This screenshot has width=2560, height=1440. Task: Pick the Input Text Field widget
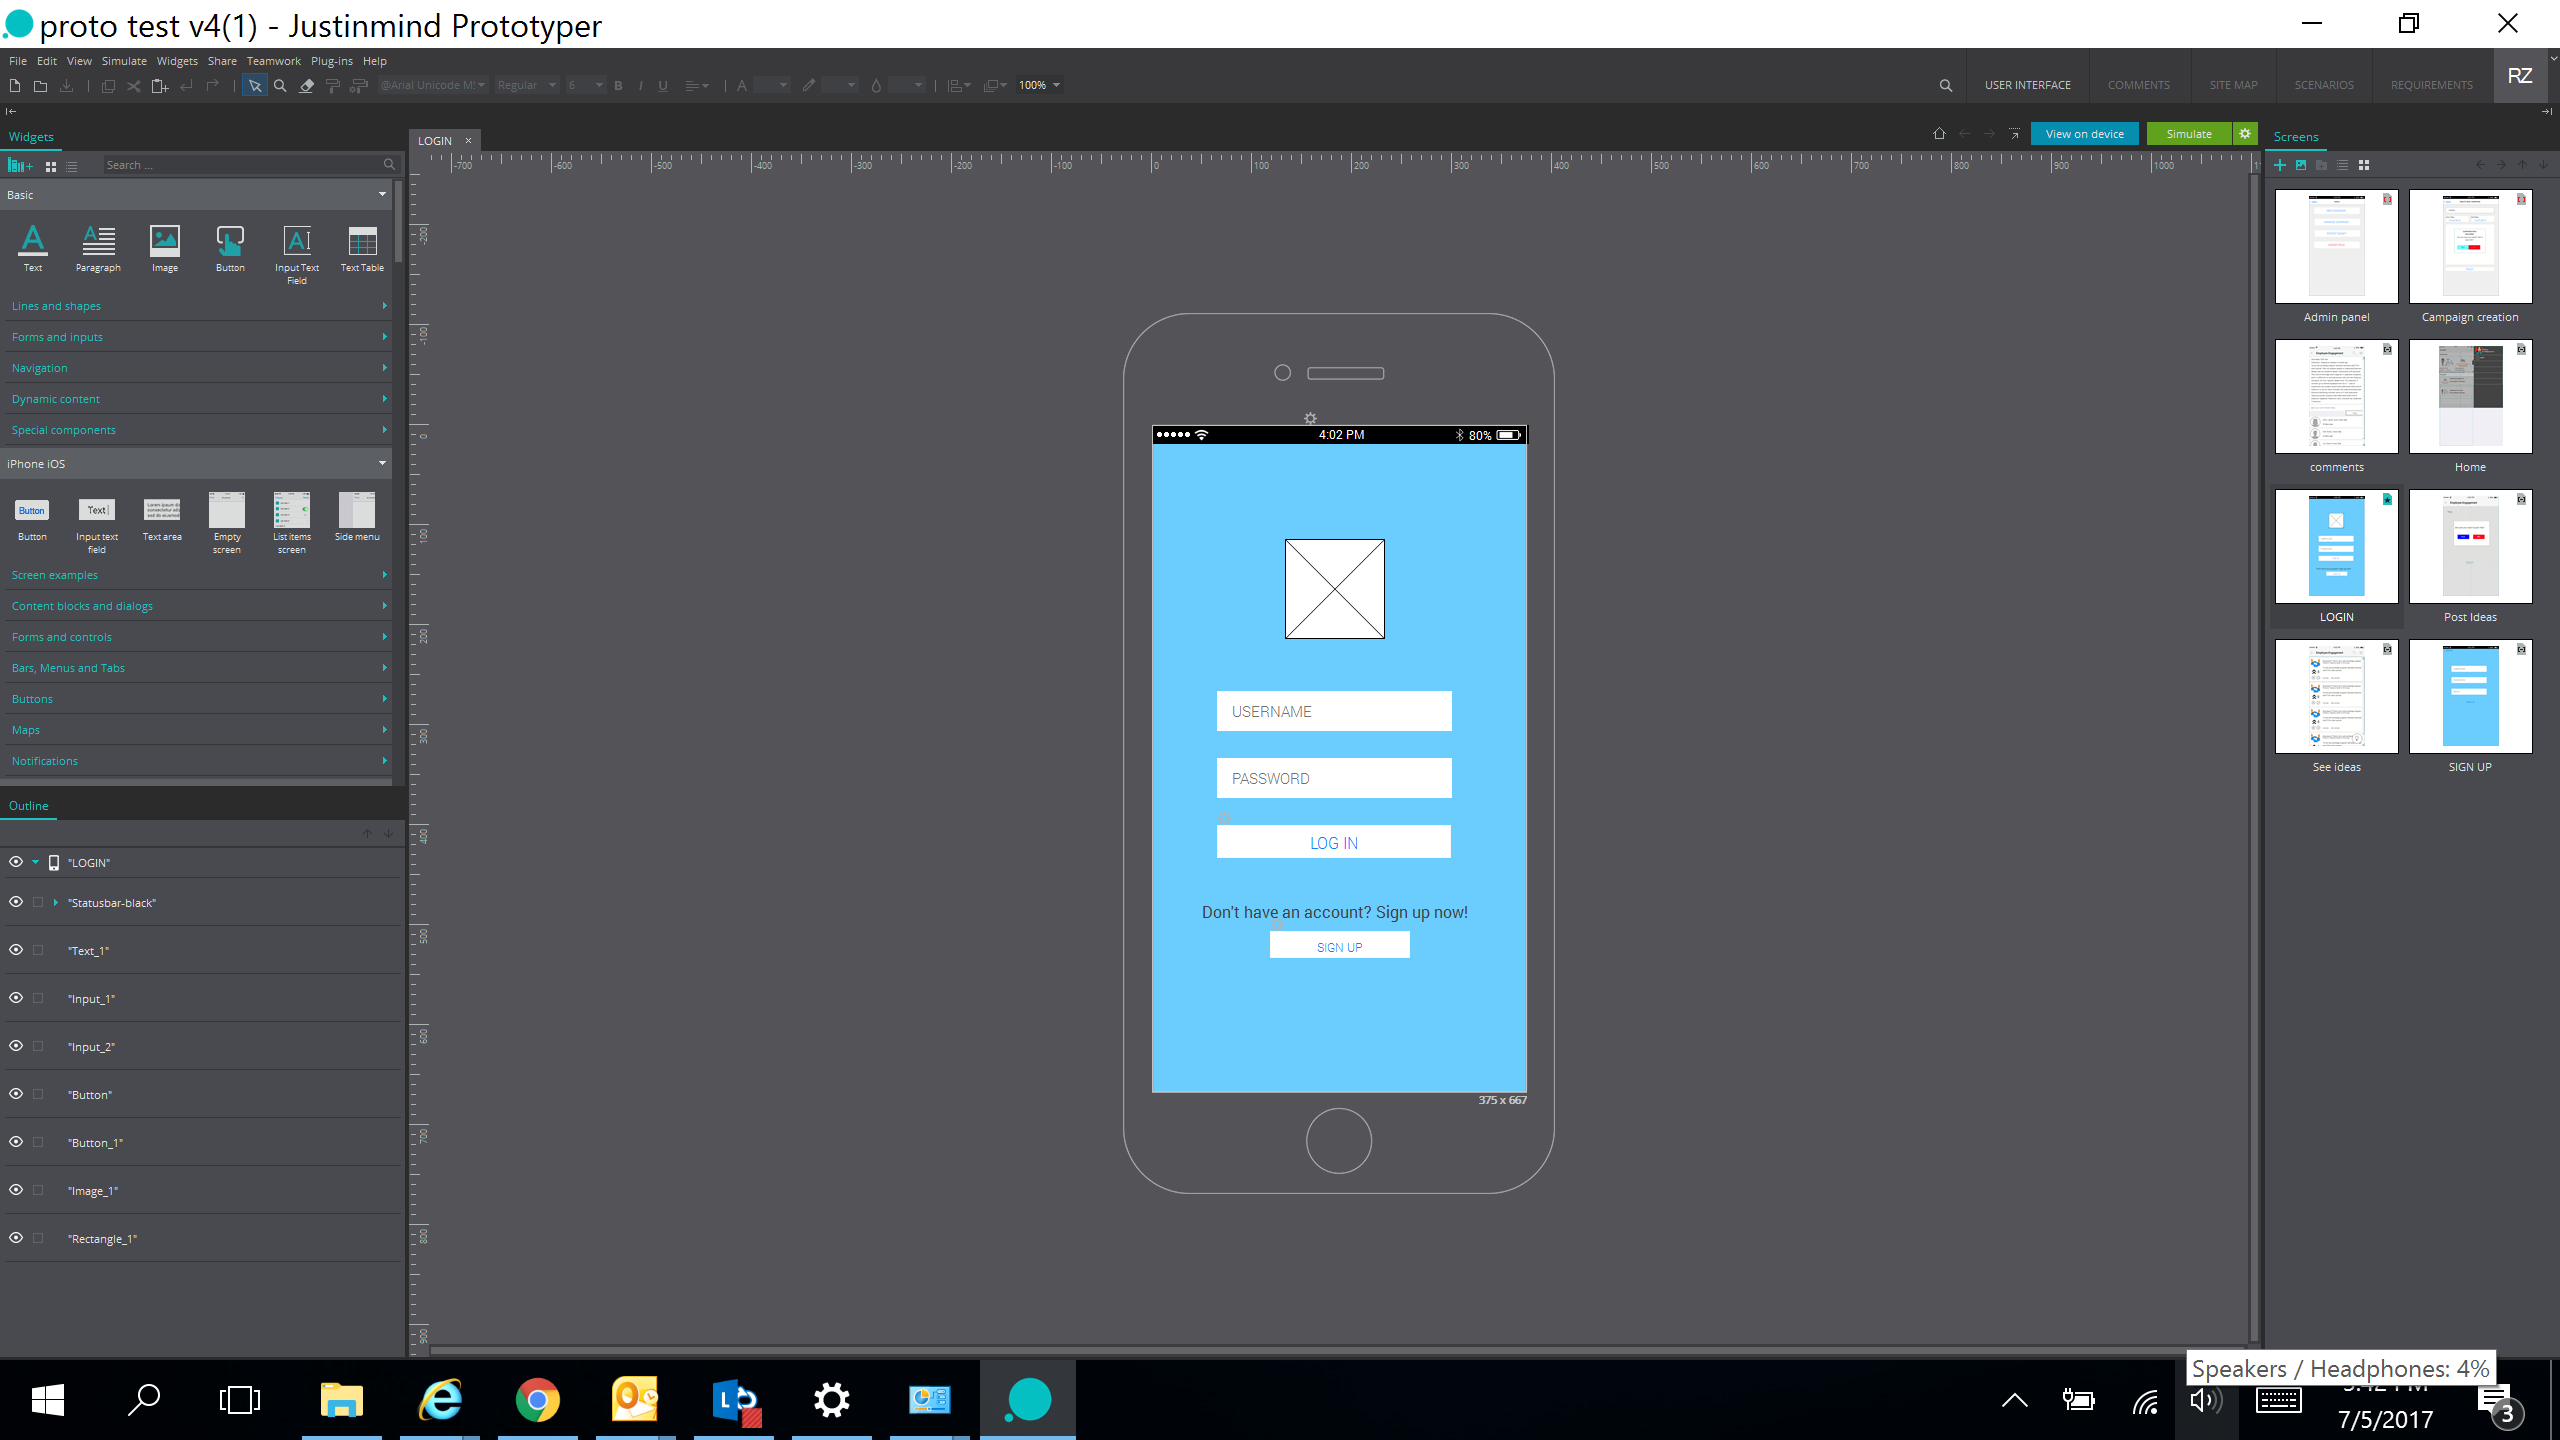click(297, 243)
